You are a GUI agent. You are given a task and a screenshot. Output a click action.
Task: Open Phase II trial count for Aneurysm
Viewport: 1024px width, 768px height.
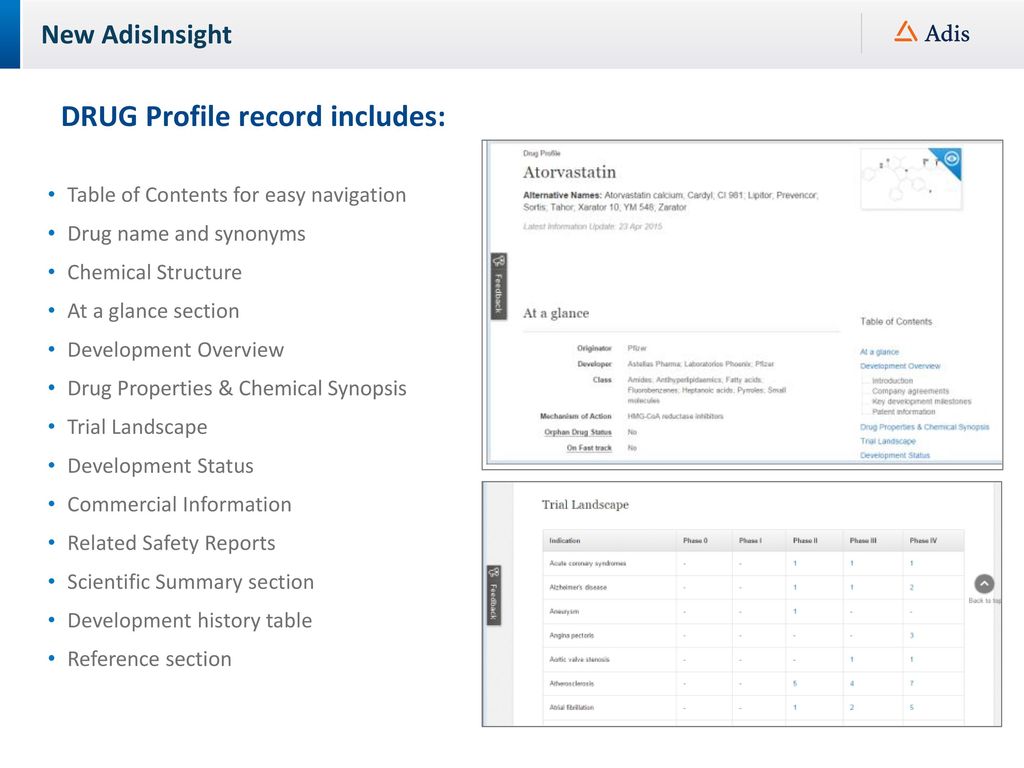pyautogui.click(x=795, y=611)
